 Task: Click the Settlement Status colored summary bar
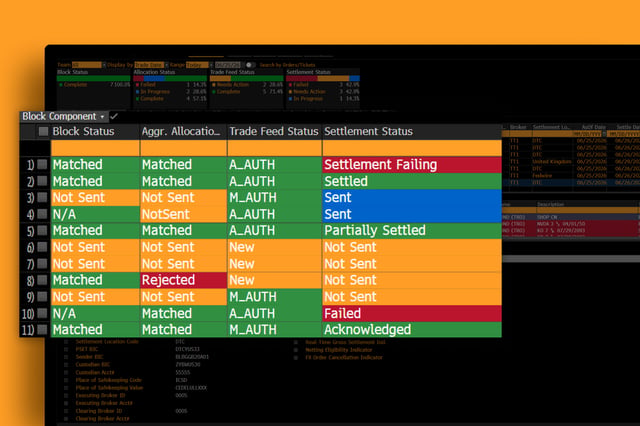tap(323, 78)
